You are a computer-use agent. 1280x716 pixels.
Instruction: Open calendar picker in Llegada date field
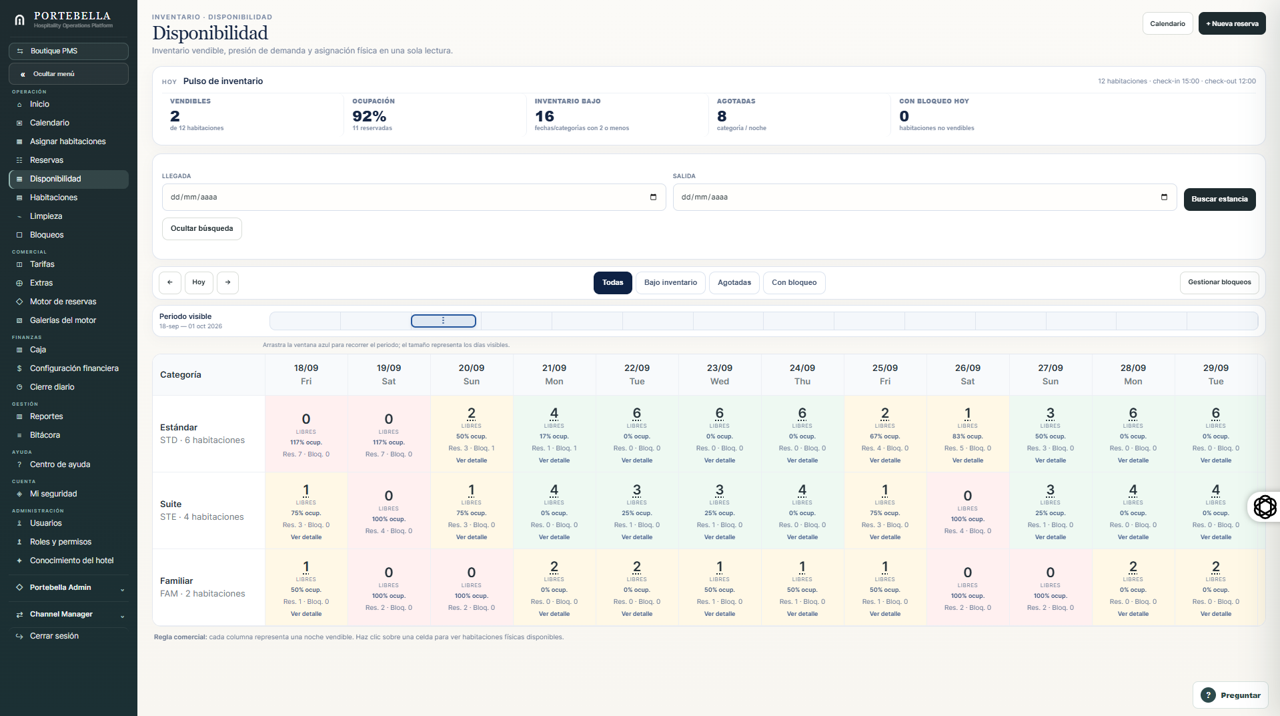(x=653, y=197)
